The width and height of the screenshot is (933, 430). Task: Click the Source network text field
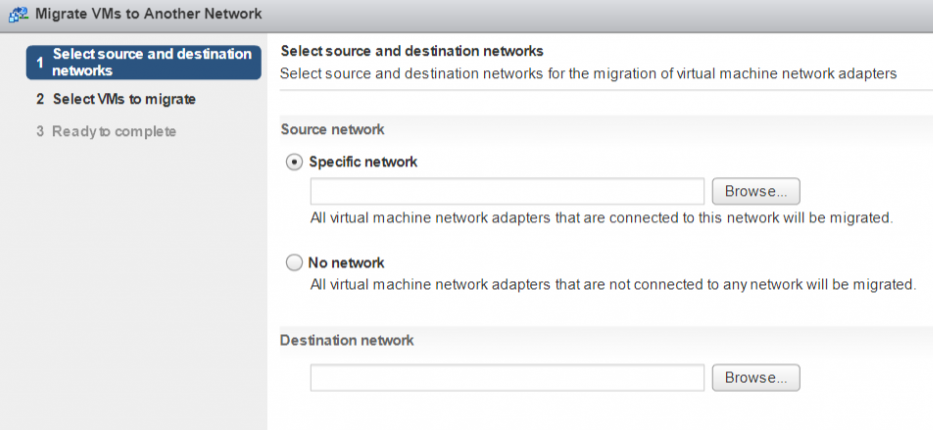(507, 191)
